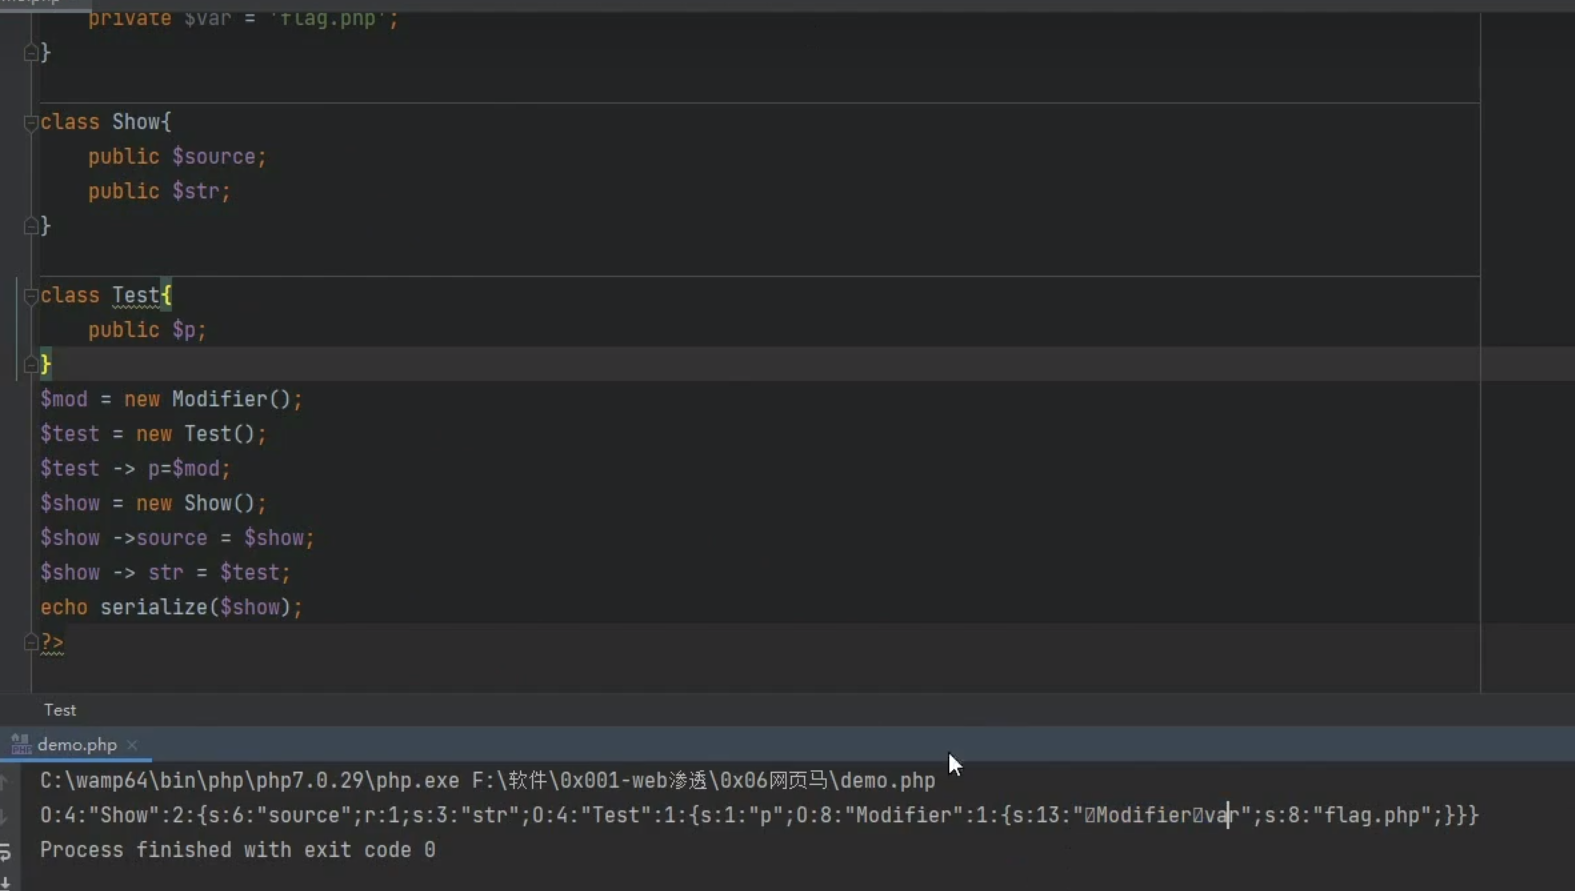Click the Test breadcrumb below the editor
This screenshot has height=891, width=1575.
[x=60, y=710]
